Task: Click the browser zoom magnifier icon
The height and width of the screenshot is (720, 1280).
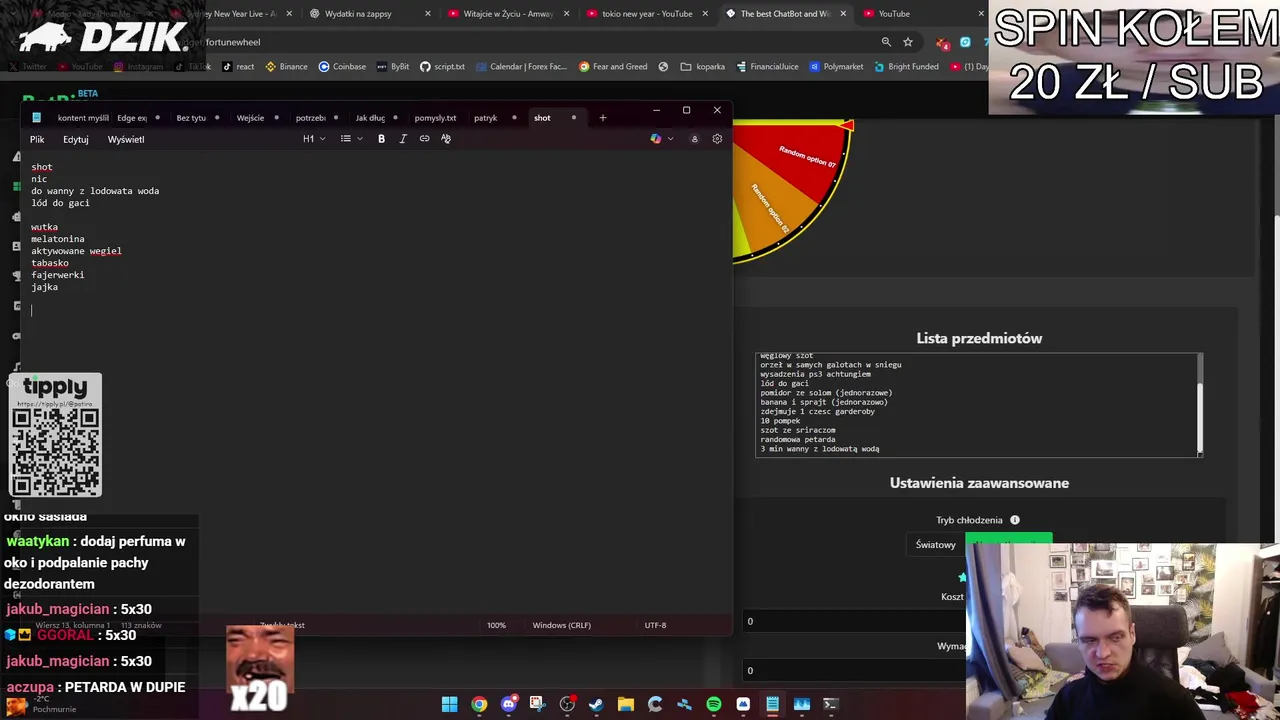Action: (x=886, y=42)
